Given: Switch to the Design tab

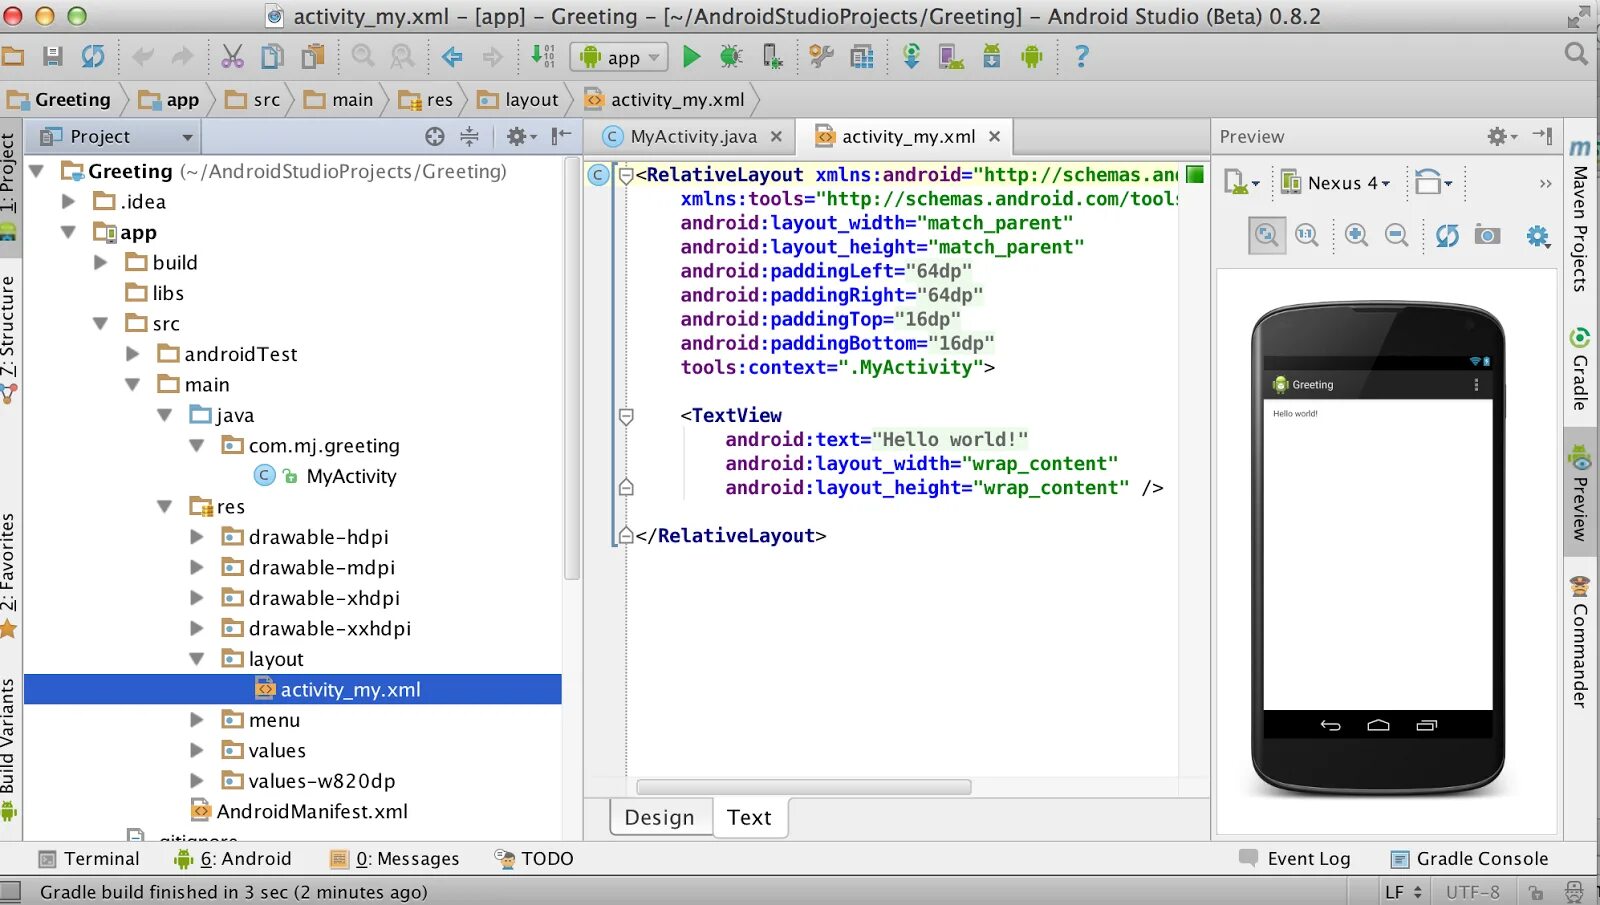Looking at the screenshot, I should point(660,818).
